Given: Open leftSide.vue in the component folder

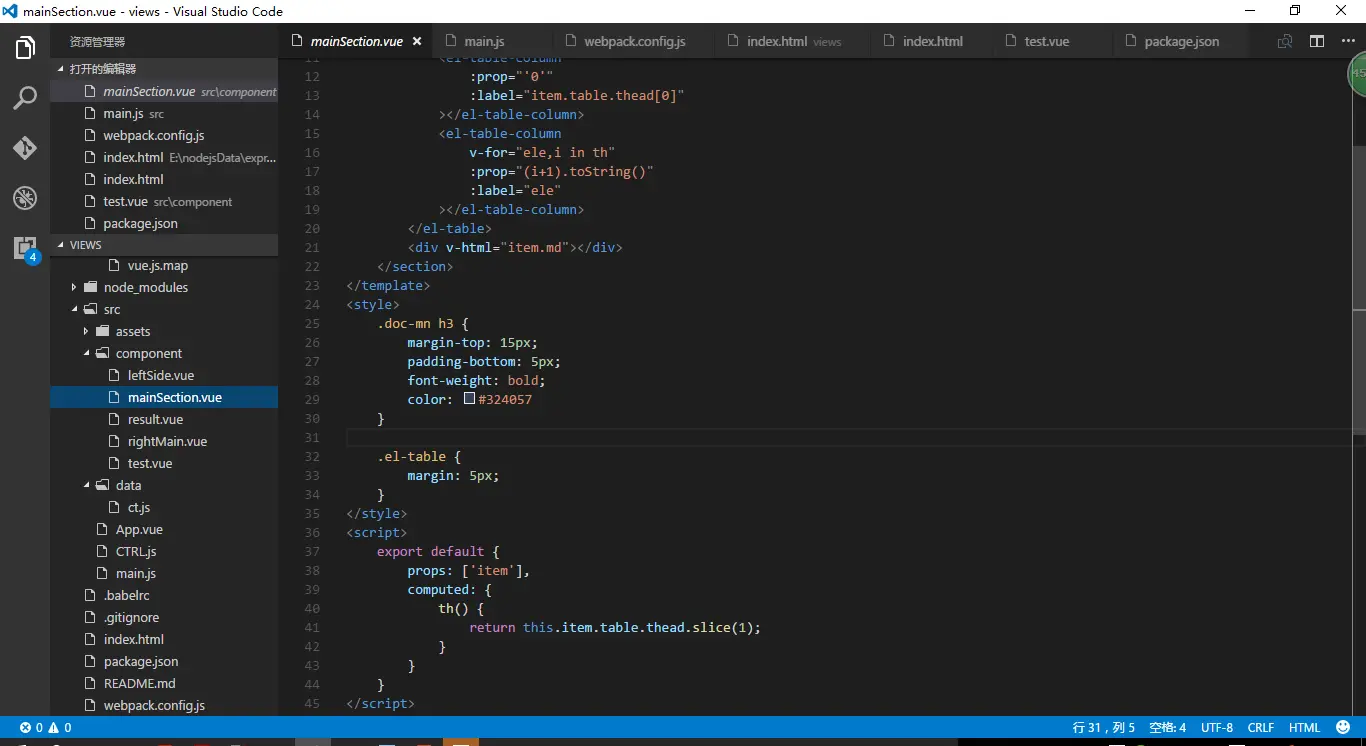Looking at the screenshot, I should click(x=164, y=375).
